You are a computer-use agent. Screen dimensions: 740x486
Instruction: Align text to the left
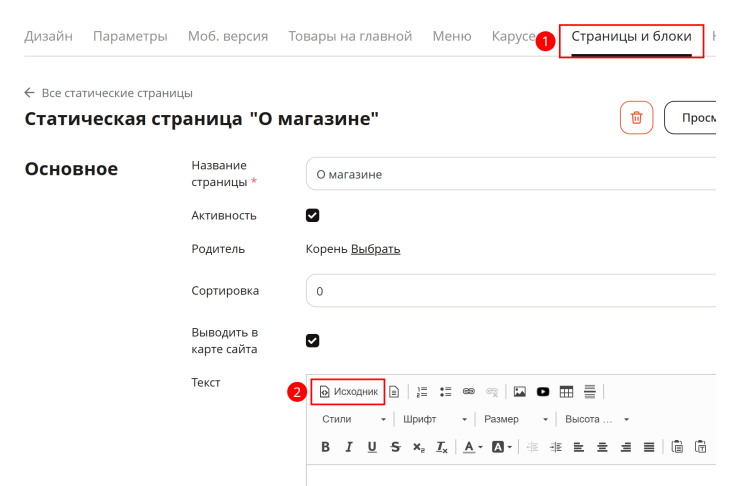coord(579,447)
